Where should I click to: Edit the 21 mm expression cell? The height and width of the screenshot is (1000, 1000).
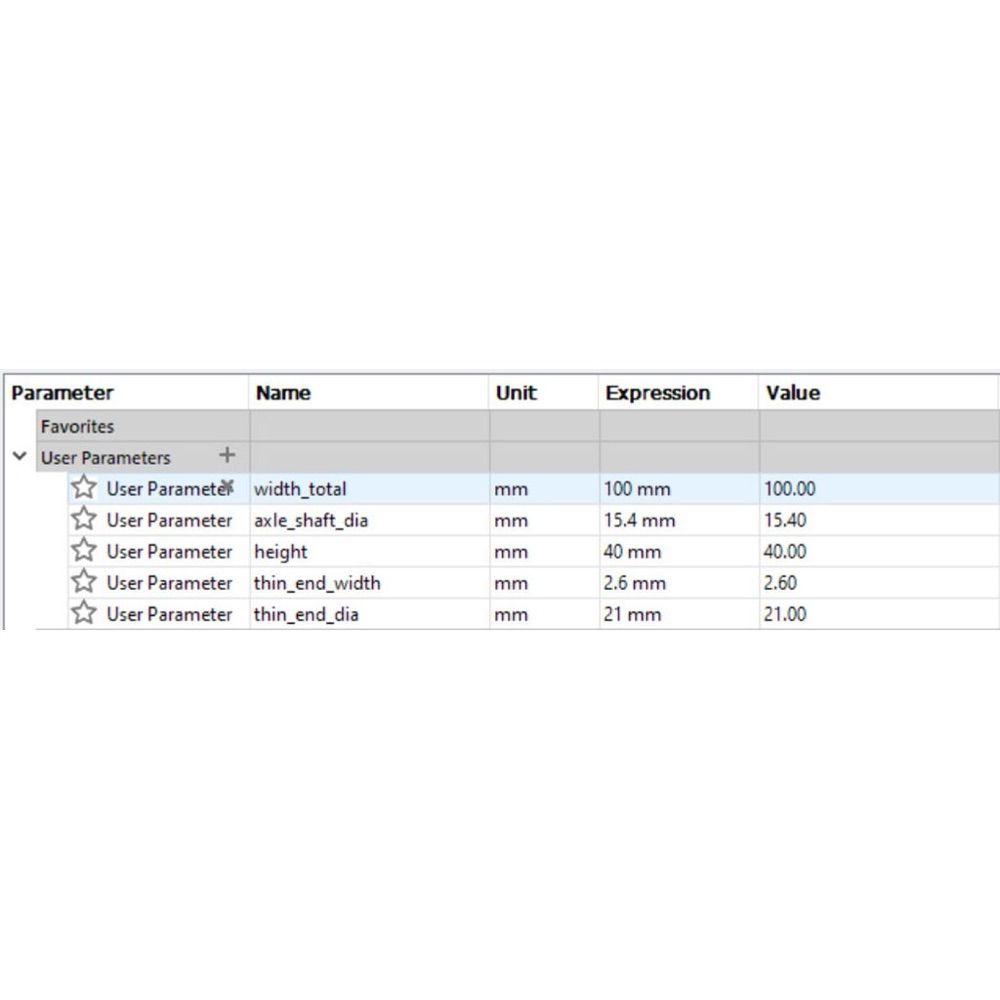click(x=679, y=614)
